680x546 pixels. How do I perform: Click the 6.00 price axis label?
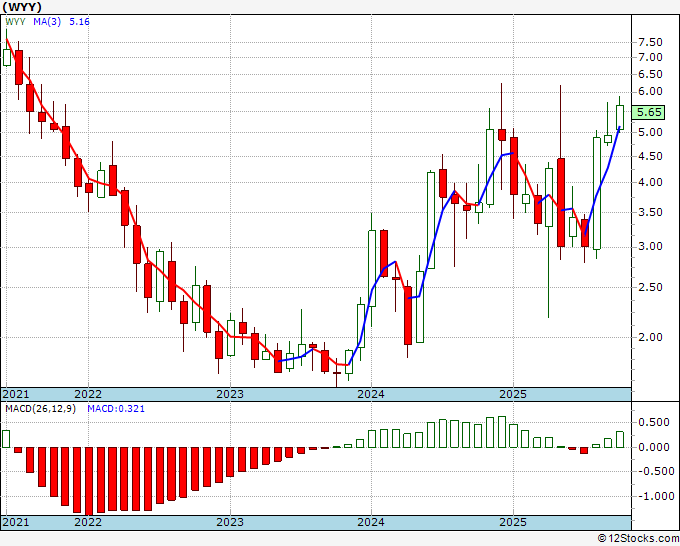point(650,92)
